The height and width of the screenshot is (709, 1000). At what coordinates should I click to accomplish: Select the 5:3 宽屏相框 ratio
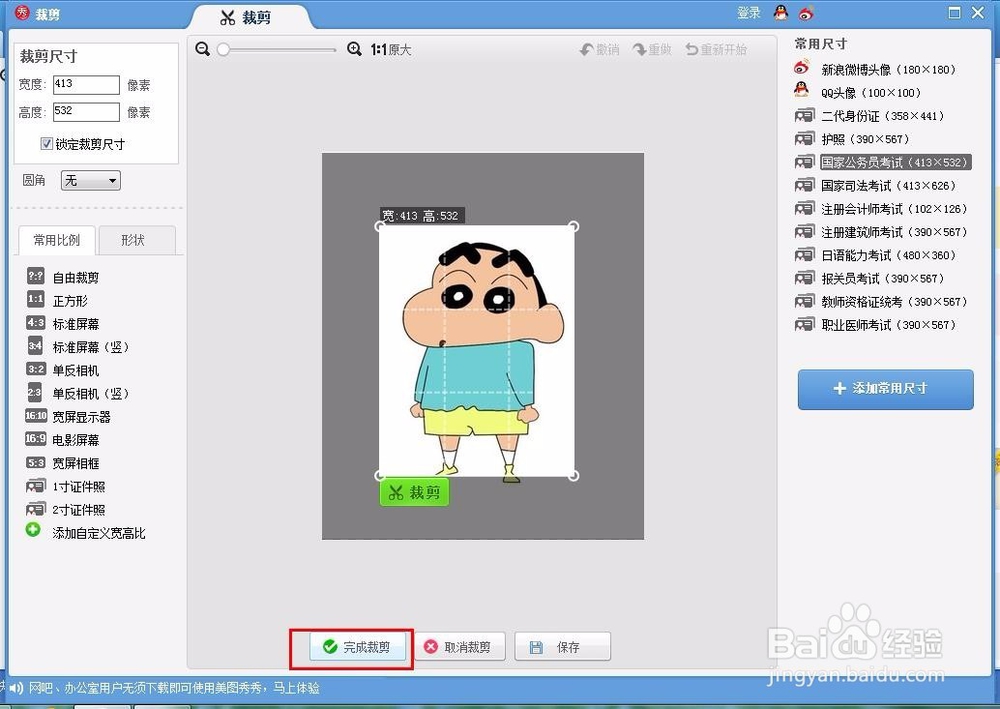(x=62, y=464)
